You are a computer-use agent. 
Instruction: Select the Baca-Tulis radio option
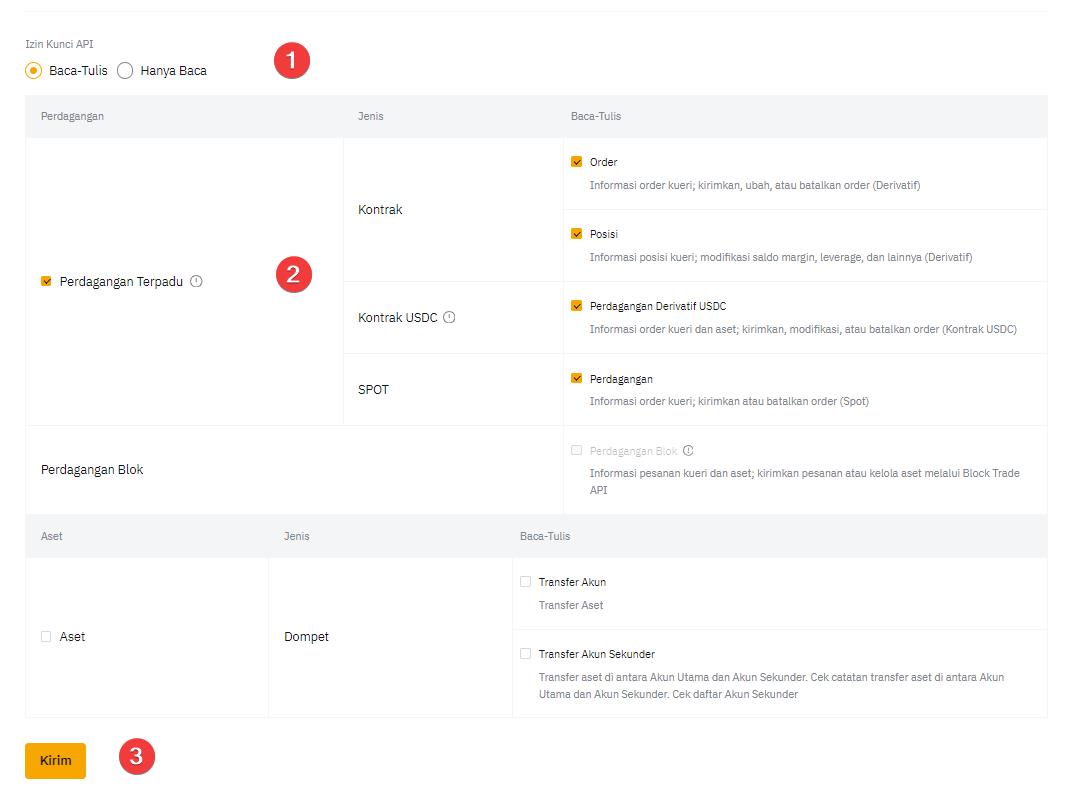pos(34,71)
